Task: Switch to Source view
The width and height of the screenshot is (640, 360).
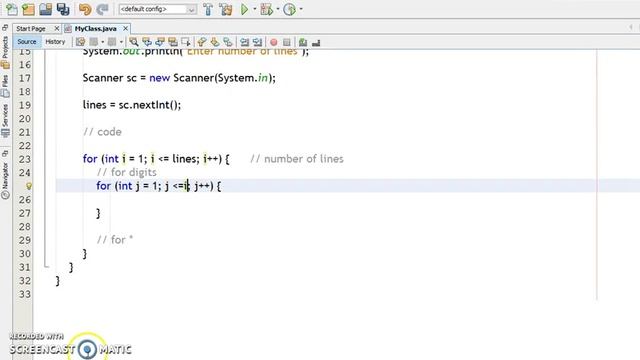Action: coord(27,42)
